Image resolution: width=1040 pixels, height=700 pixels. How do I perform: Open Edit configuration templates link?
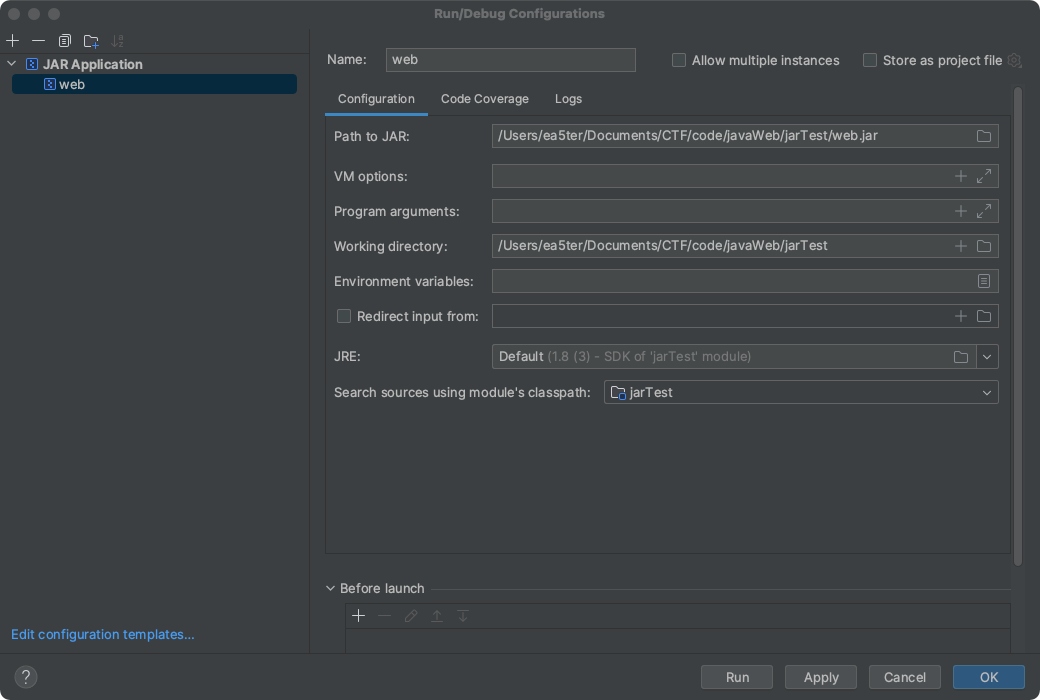[102, 634]
